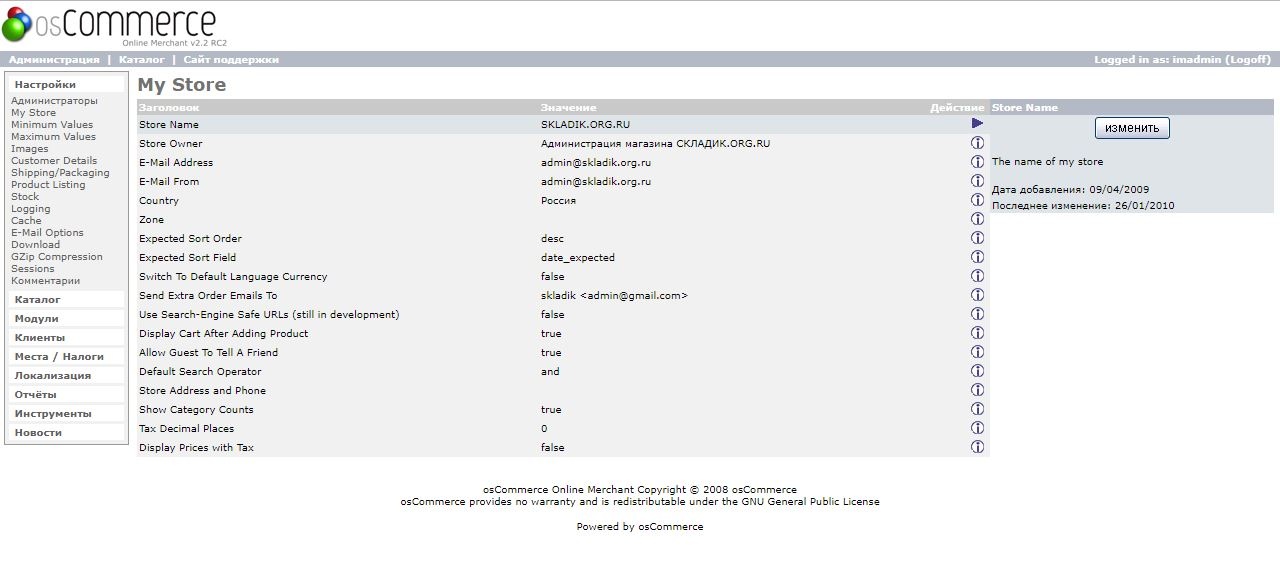Image resolution: width=1280 pixels, height=581 pixels.
Task: Expand the Модули sidebar section
Action: 36,319
